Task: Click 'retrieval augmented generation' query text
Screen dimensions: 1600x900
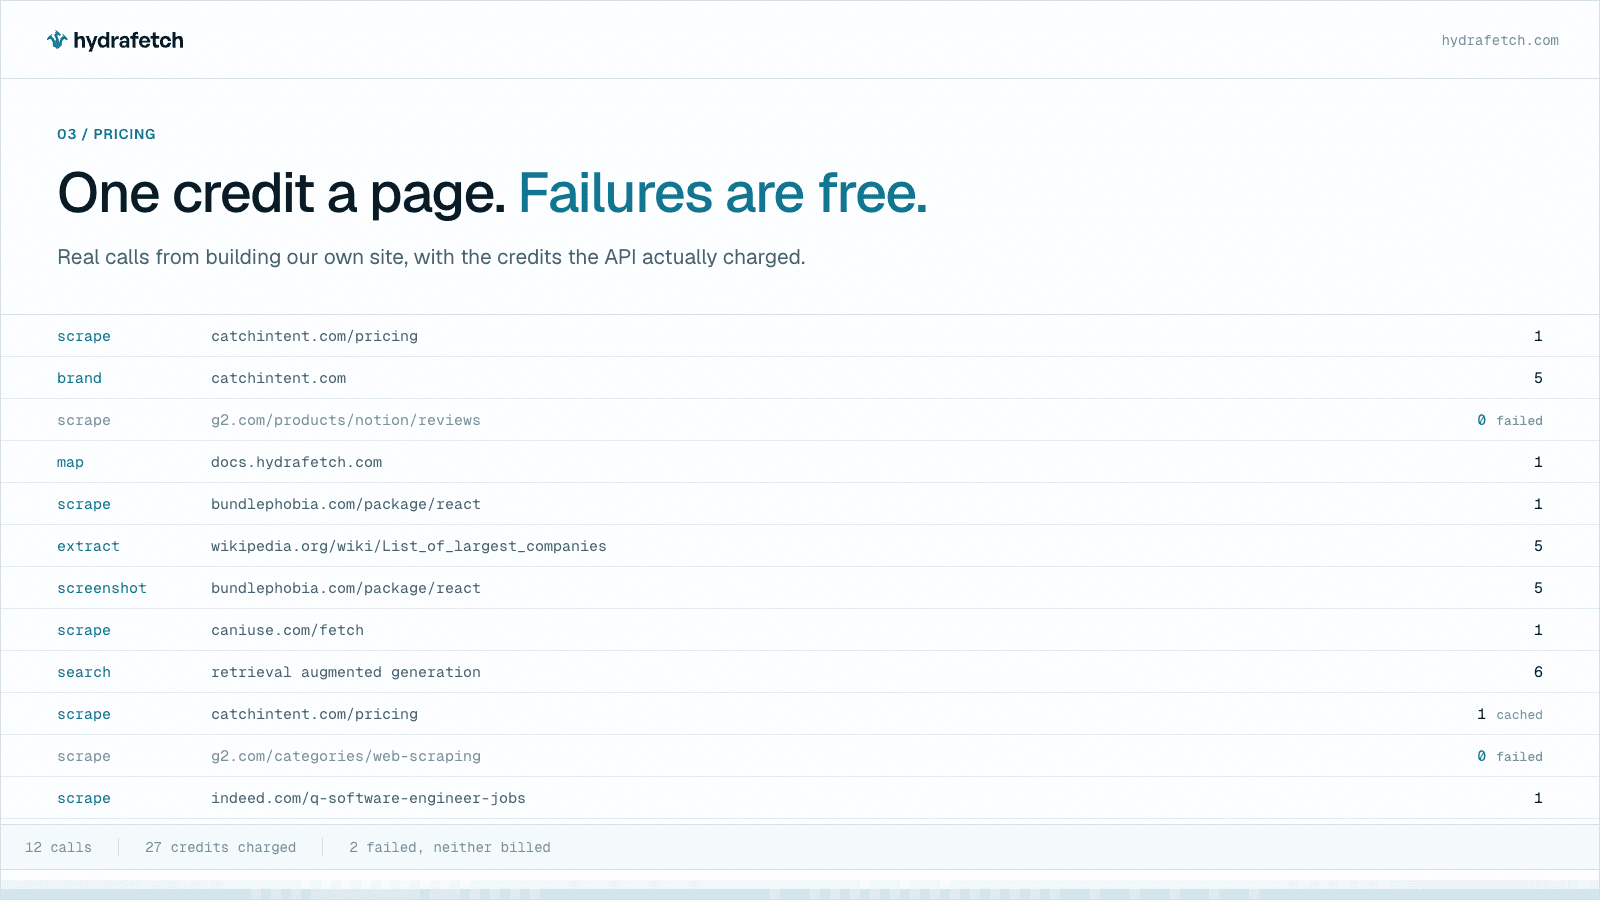Action: [x=345, y=672]
